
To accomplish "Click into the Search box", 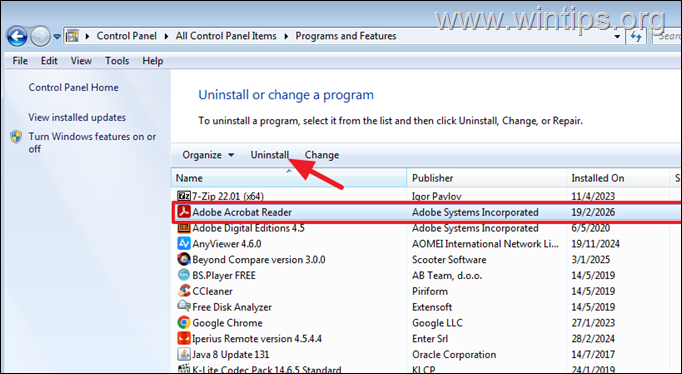I will tap(667, 37).
